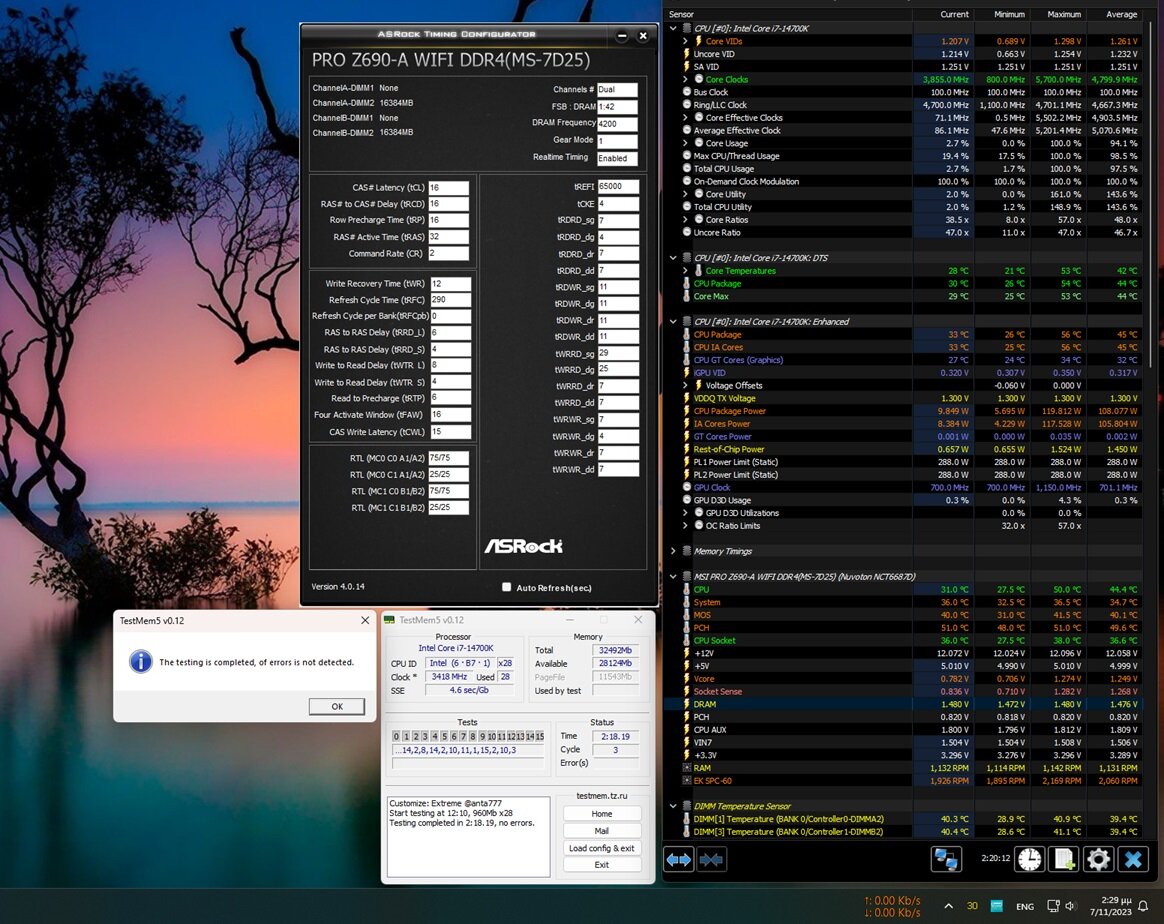Viewport: 1164px width, 924px height.
Task: Collapse the CPU [#0] DTS section
Action: coord(673,258)
